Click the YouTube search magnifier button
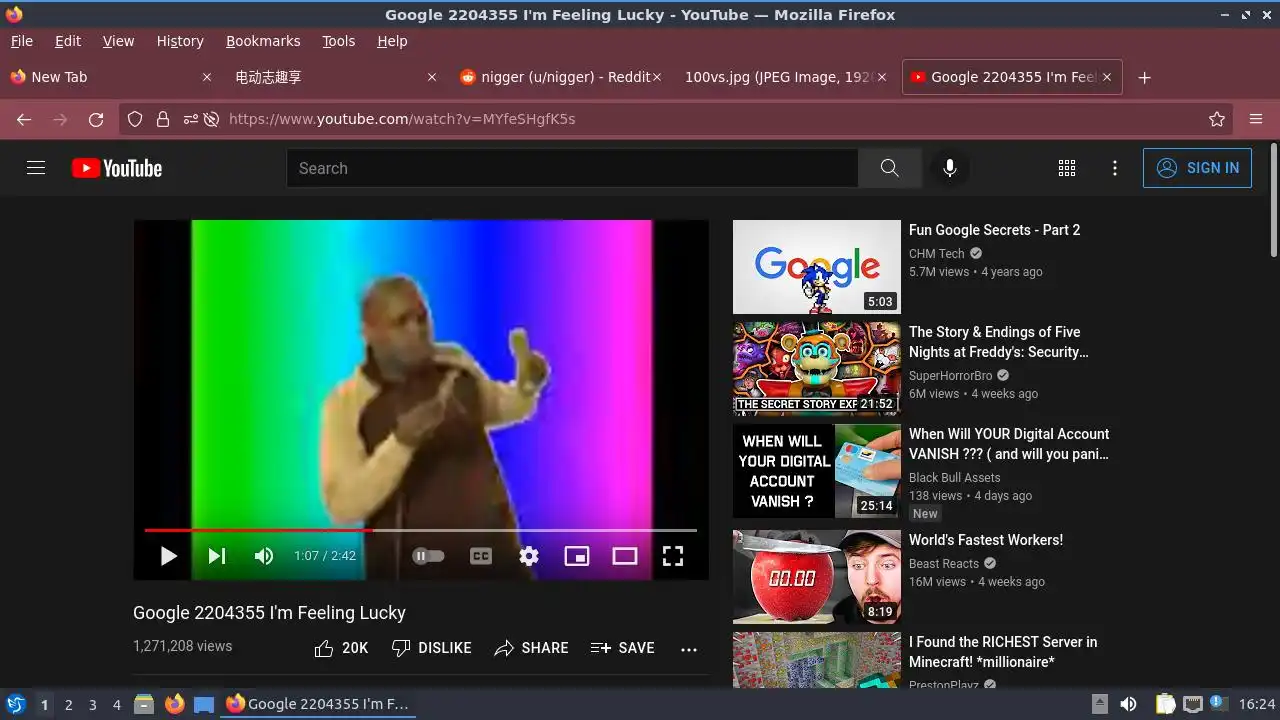 (x=889, y=168)
